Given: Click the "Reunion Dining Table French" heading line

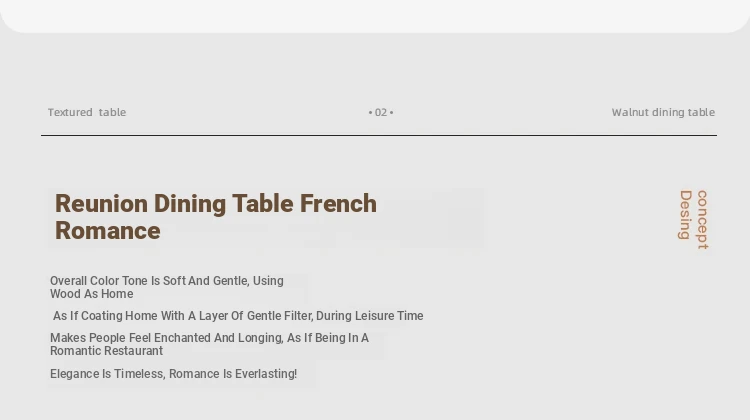Looking at the screenshot, I should 216,204.
